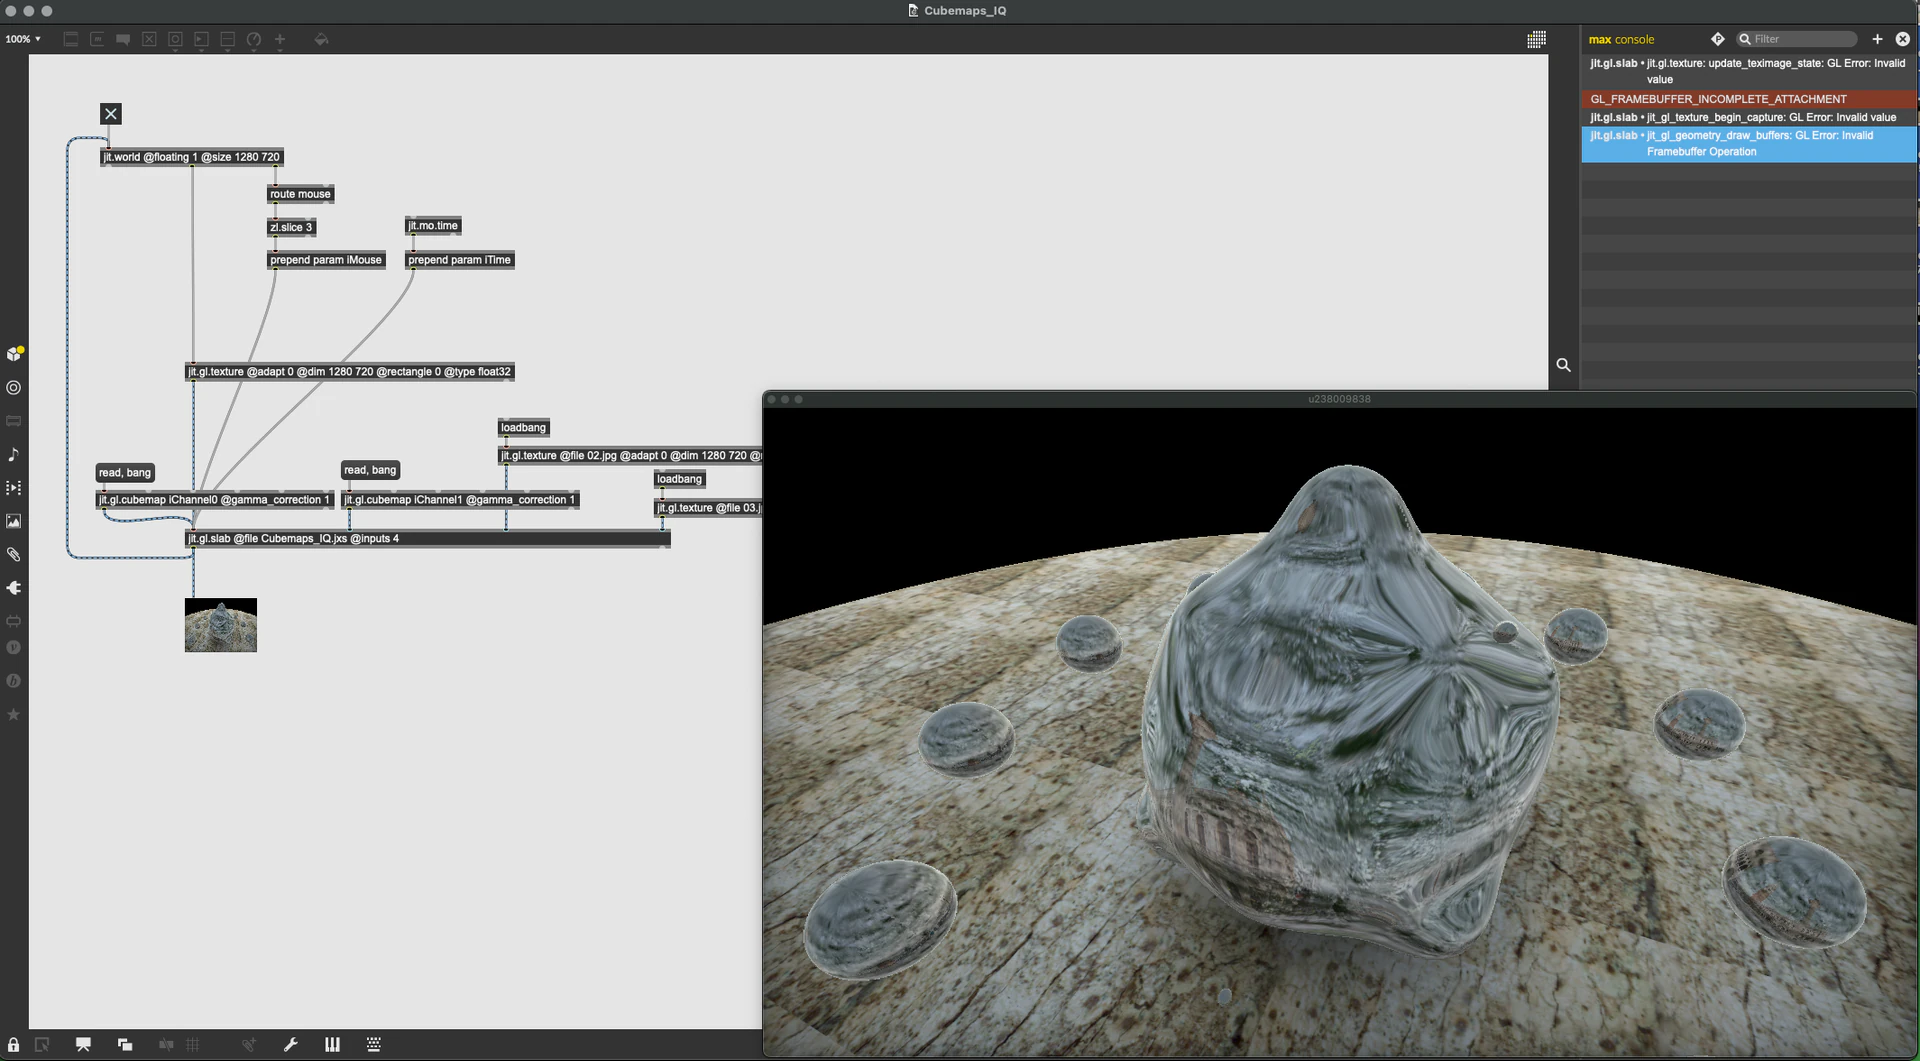Open the console grid icon
The image size is (1920, 1061).
[x=1537, y=39]
